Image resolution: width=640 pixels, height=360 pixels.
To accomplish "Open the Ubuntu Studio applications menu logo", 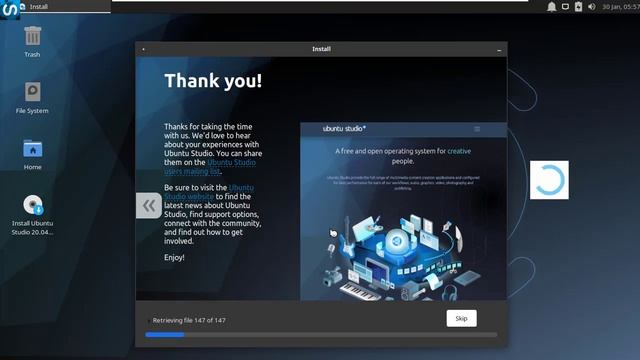I will point(10,9).
